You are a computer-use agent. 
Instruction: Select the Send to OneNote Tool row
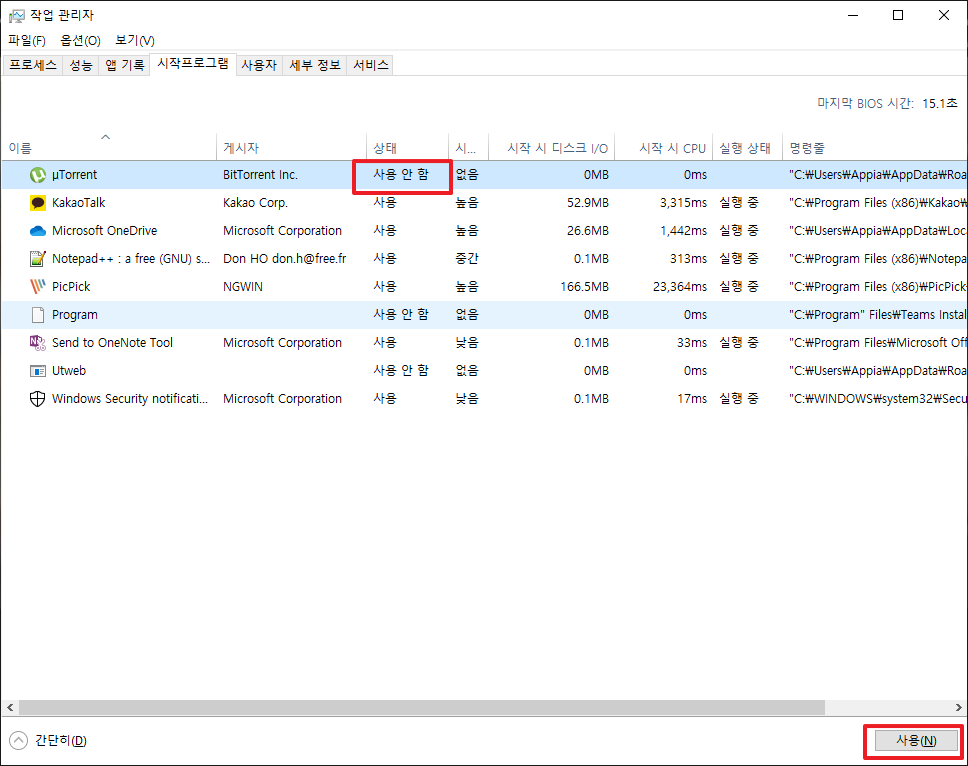click(x=112, y=343)
